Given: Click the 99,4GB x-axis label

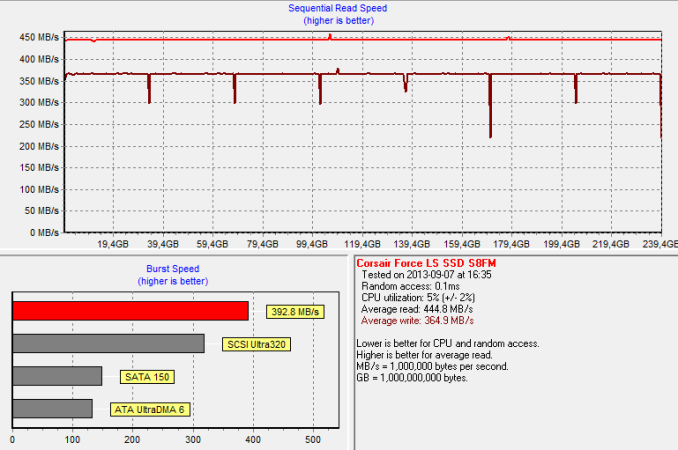Looking at the screenshot, I should (312, 244).
